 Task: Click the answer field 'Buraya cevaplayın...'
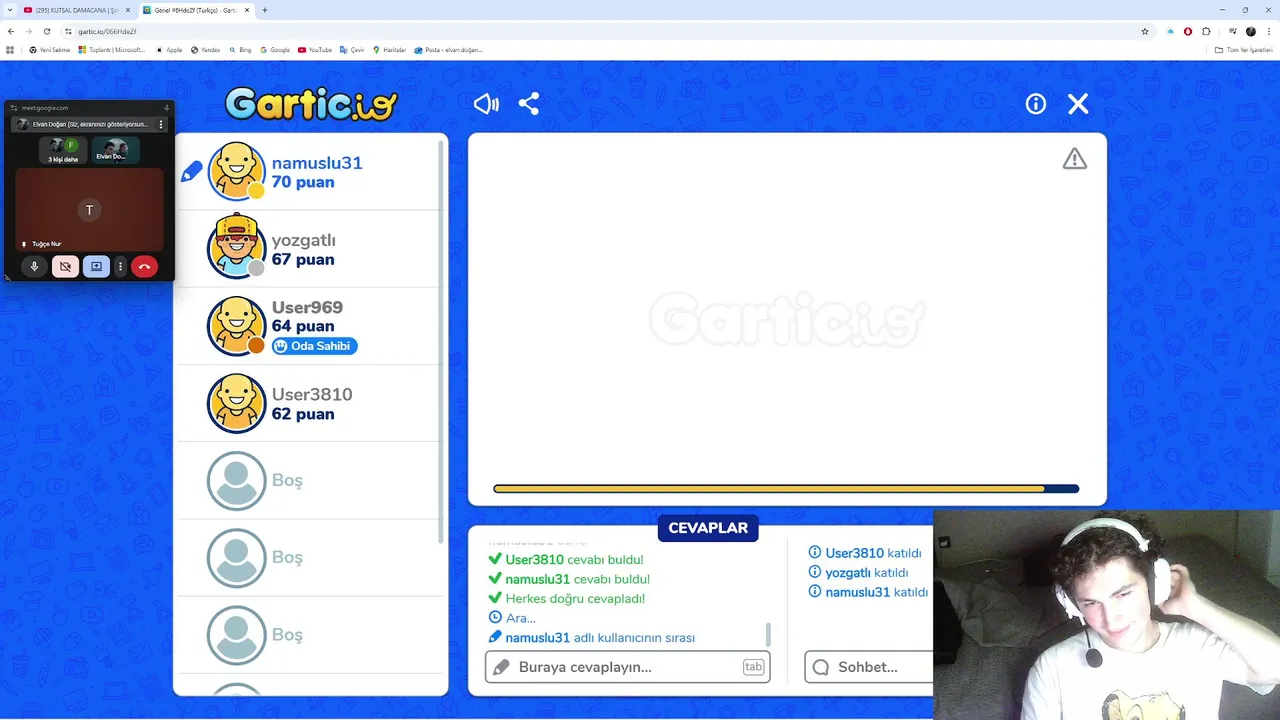(x=628, y=667)
